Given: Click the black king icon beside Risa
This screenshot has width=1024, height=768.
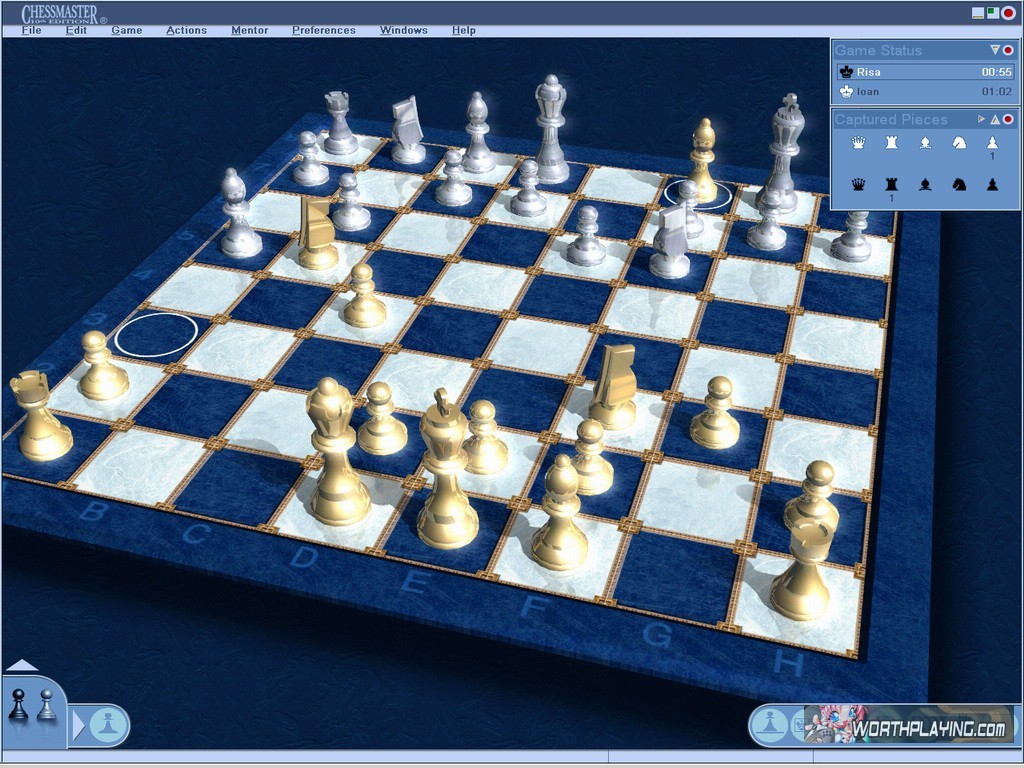Looking at the screenshot, I should click(x=846, y=72).
